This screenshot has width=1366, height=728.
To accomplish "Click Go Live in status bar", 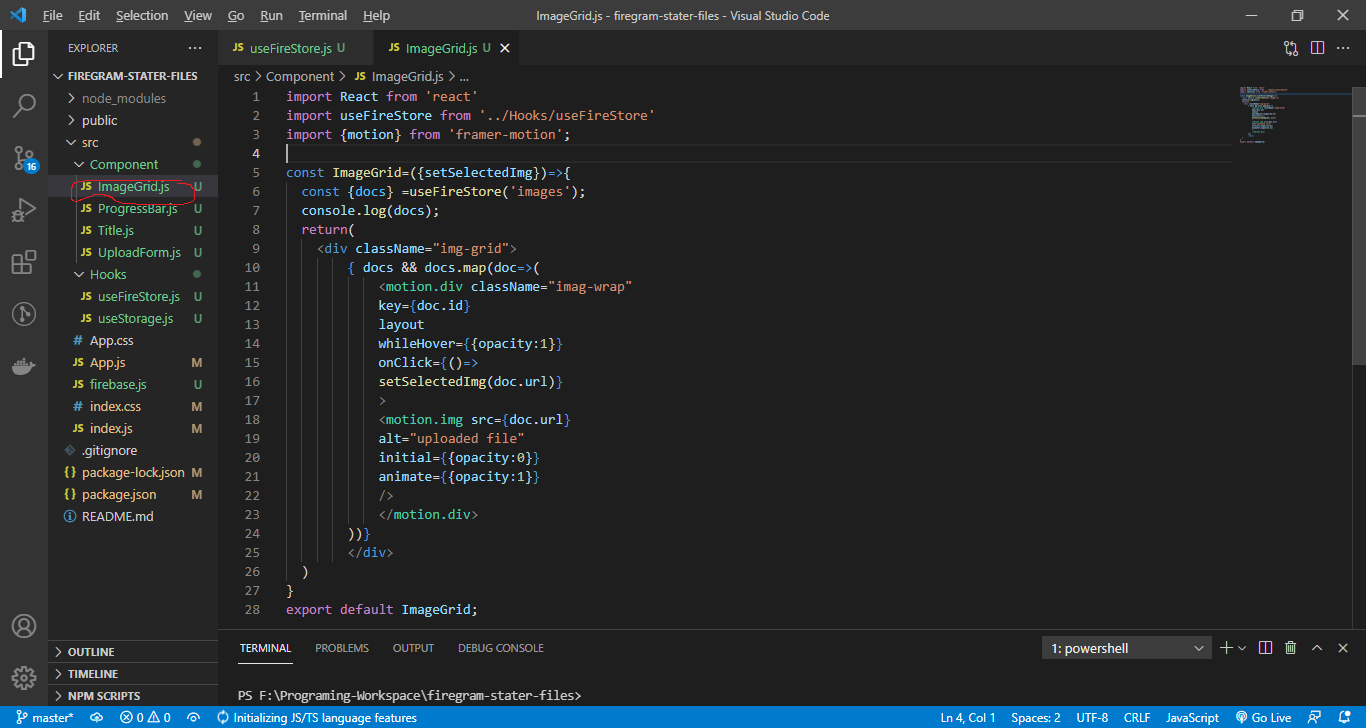I will point(1263,718).
